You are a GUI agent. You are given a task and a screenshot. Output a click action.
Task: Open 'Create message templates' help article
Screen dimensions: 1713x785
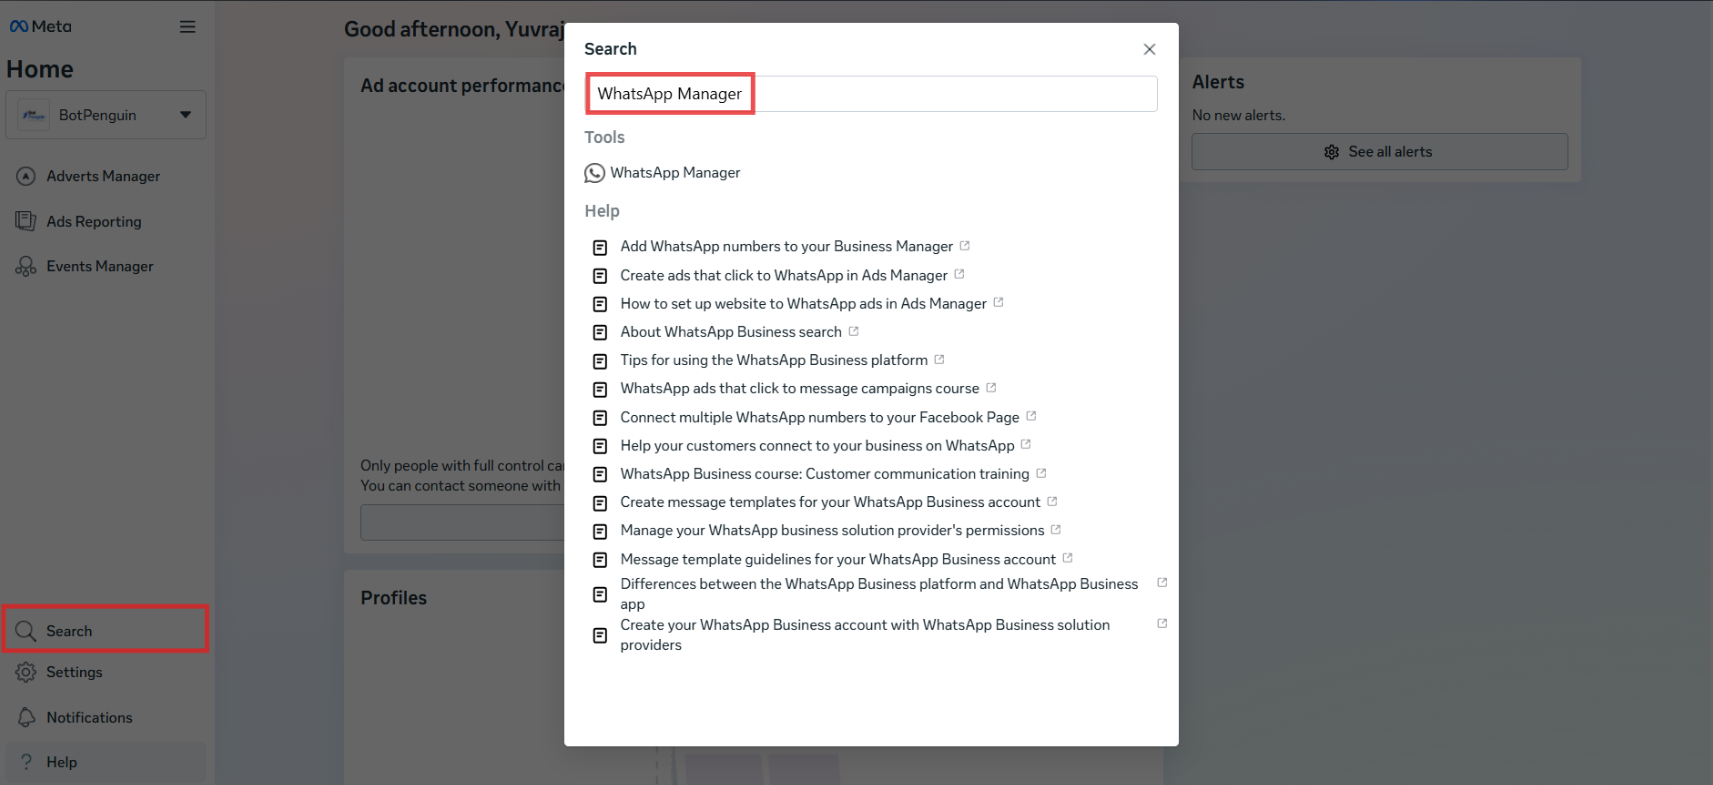tap(830, 502)
